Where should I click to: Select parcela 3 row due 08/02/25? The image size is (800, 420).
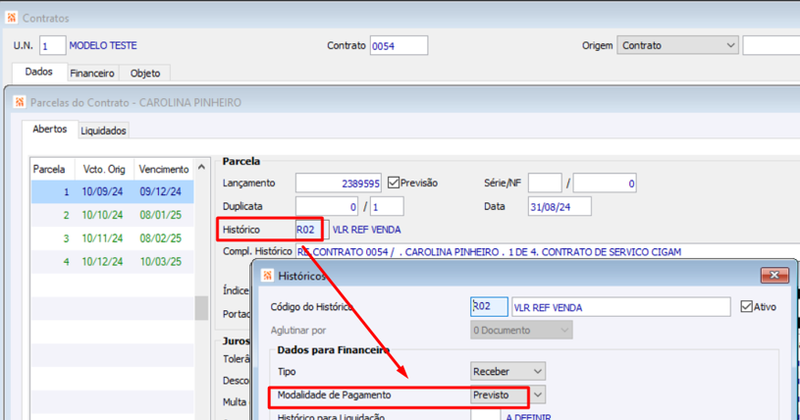click(112, 238)
